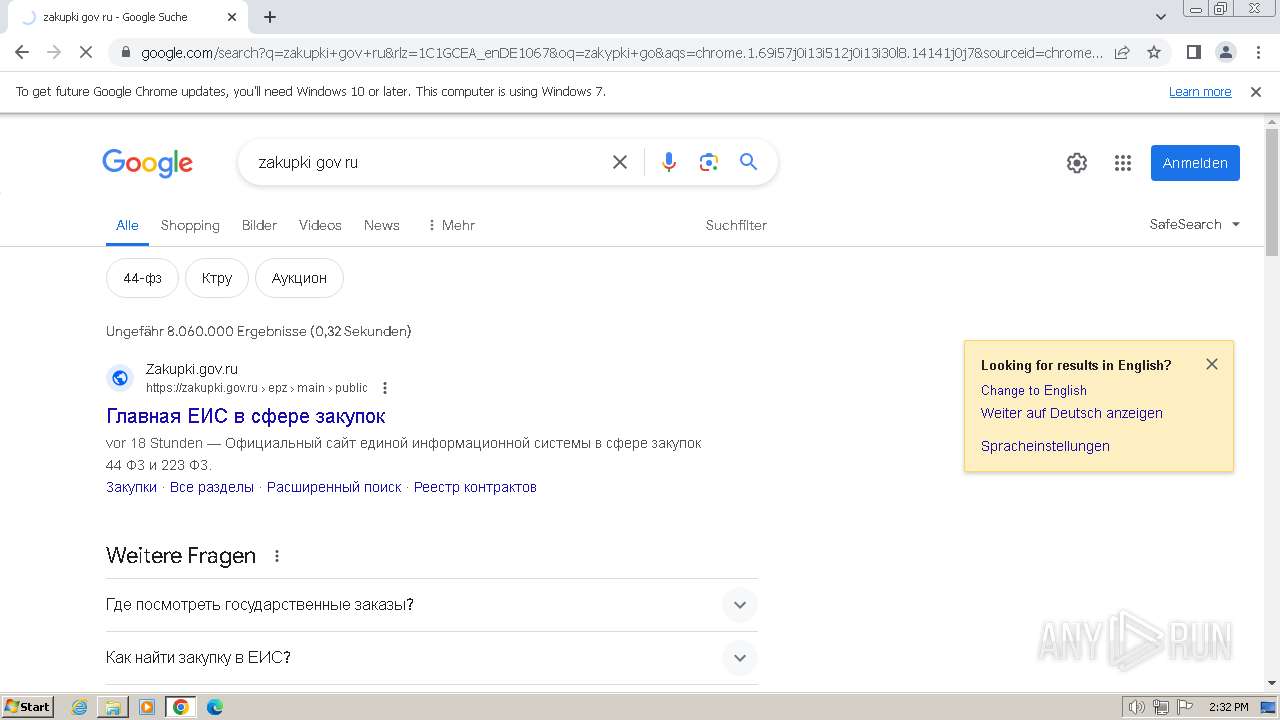1280x720 pixels.
Task: Bookmark this page with the star icon
Action: pyautogui.click(x=1154, y=52)
